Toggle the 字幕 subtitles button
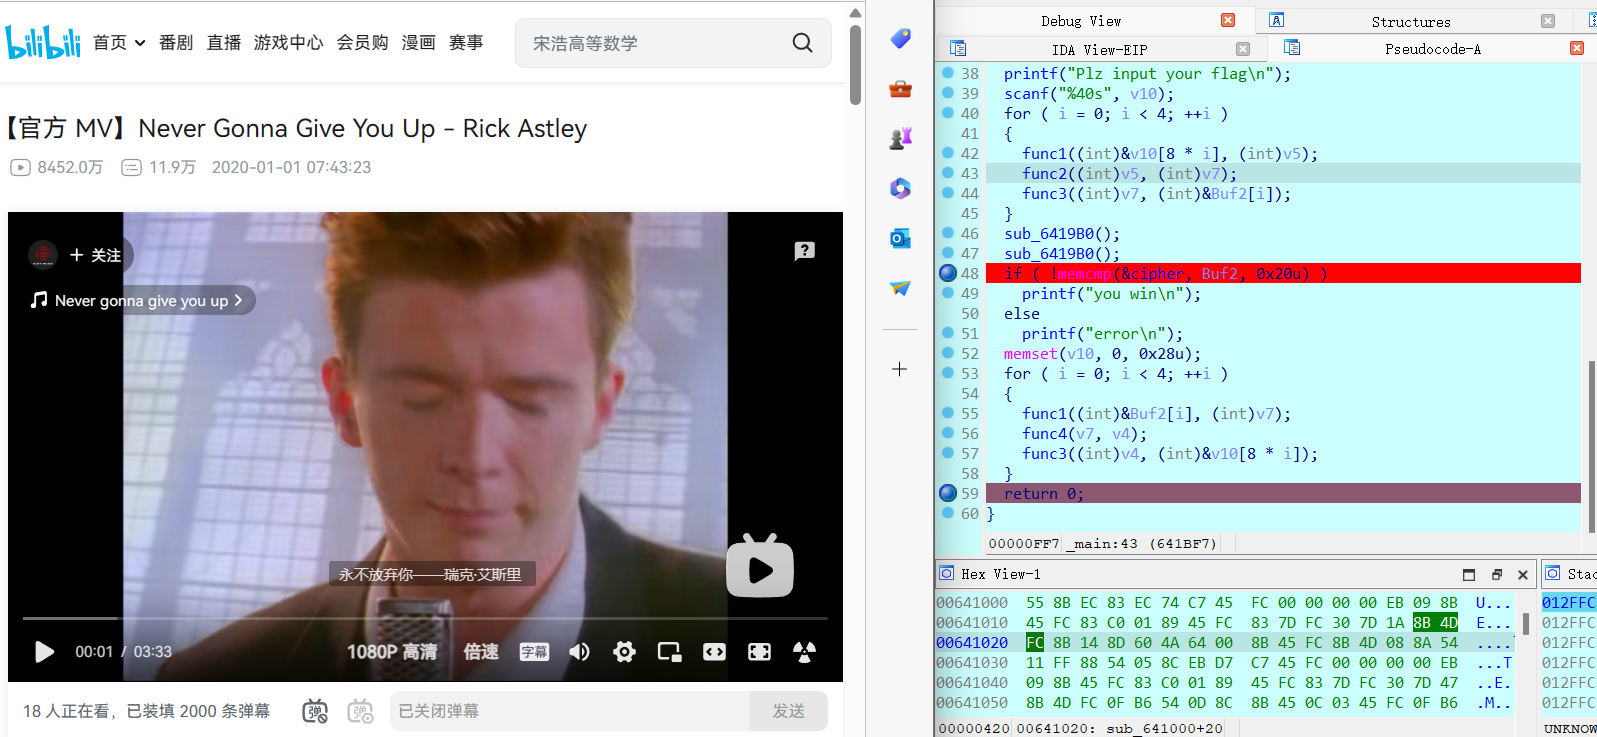Screen dimensions: 1597x737 point(534,652)
